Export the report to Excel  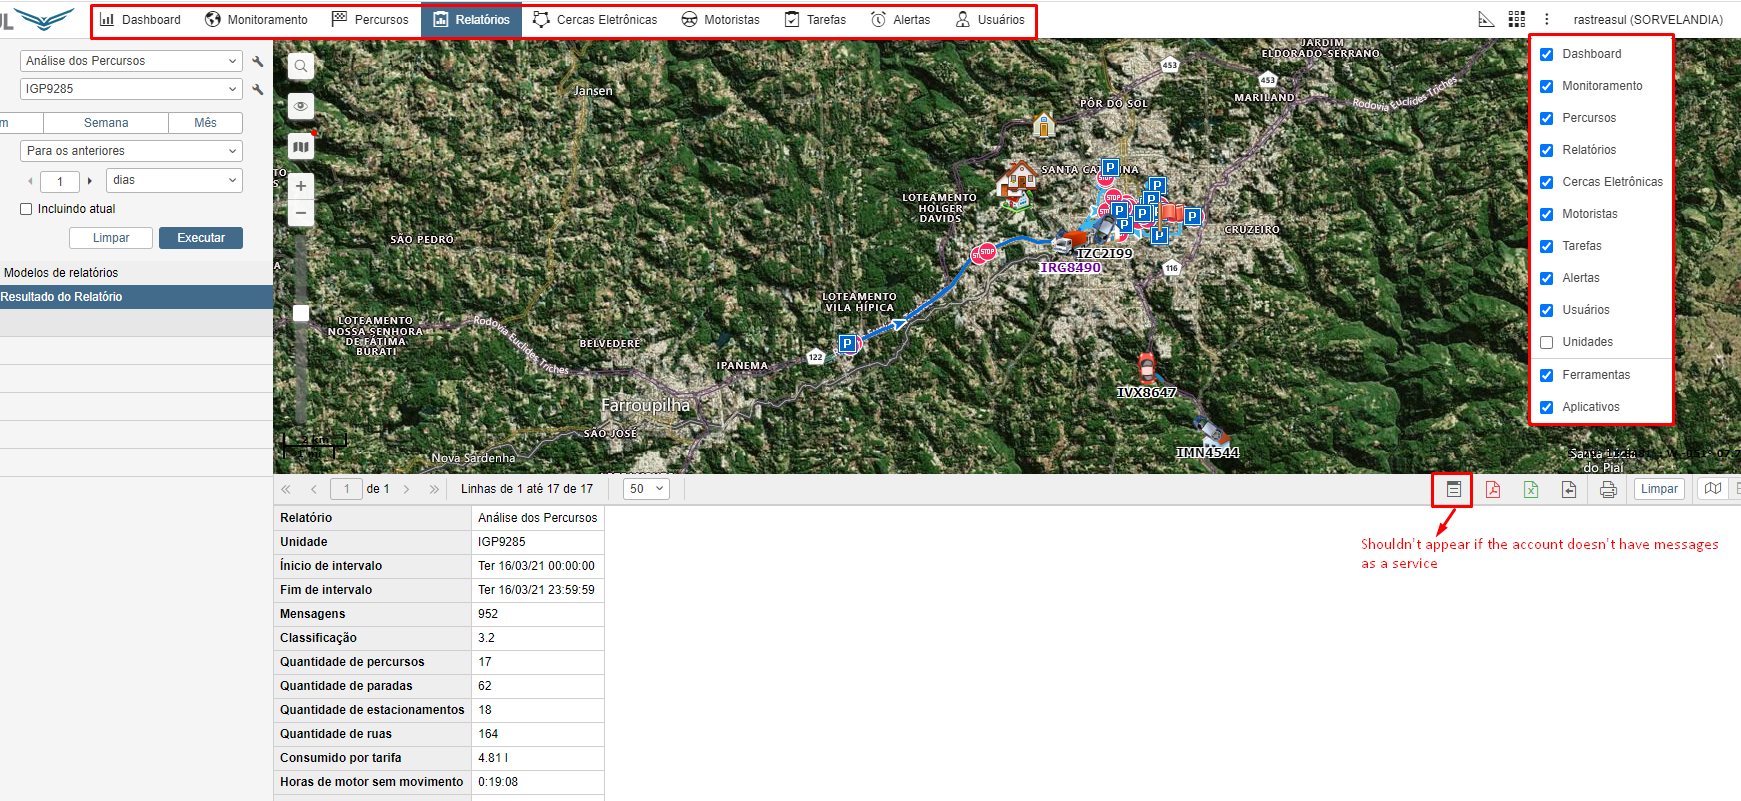point(1530,489)
